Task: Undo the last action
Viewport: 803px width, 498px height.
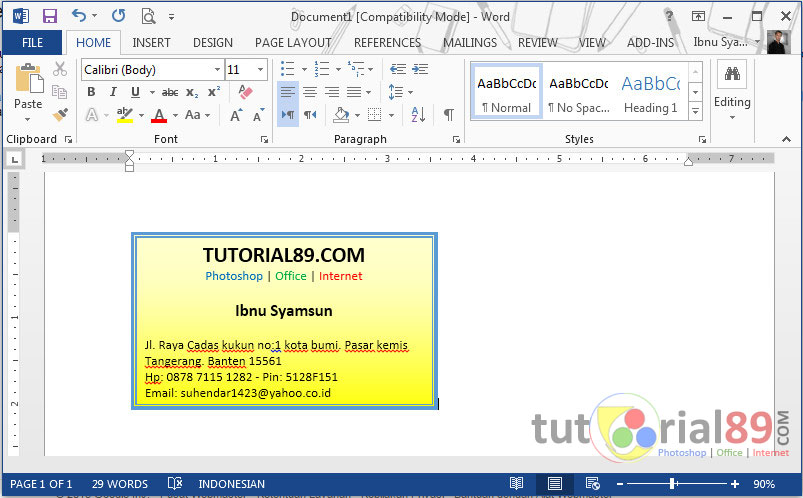Action: (x=79, y=15)
